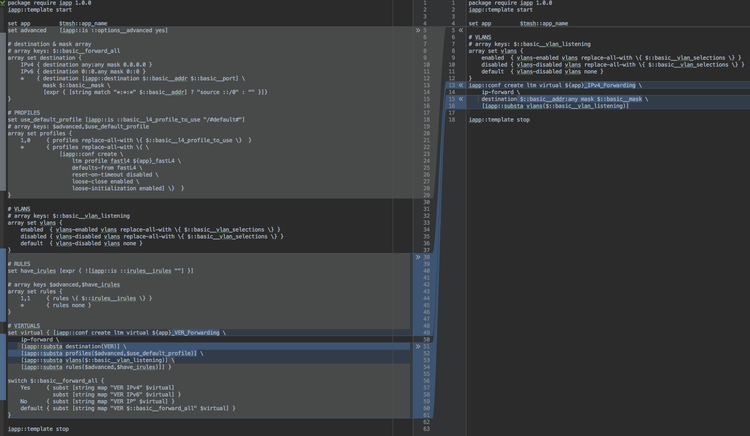Viewport: 750px width, 436px height.
Task: Click the '# VLANS' comment in right pane
Action: click(x=480, y=37)
